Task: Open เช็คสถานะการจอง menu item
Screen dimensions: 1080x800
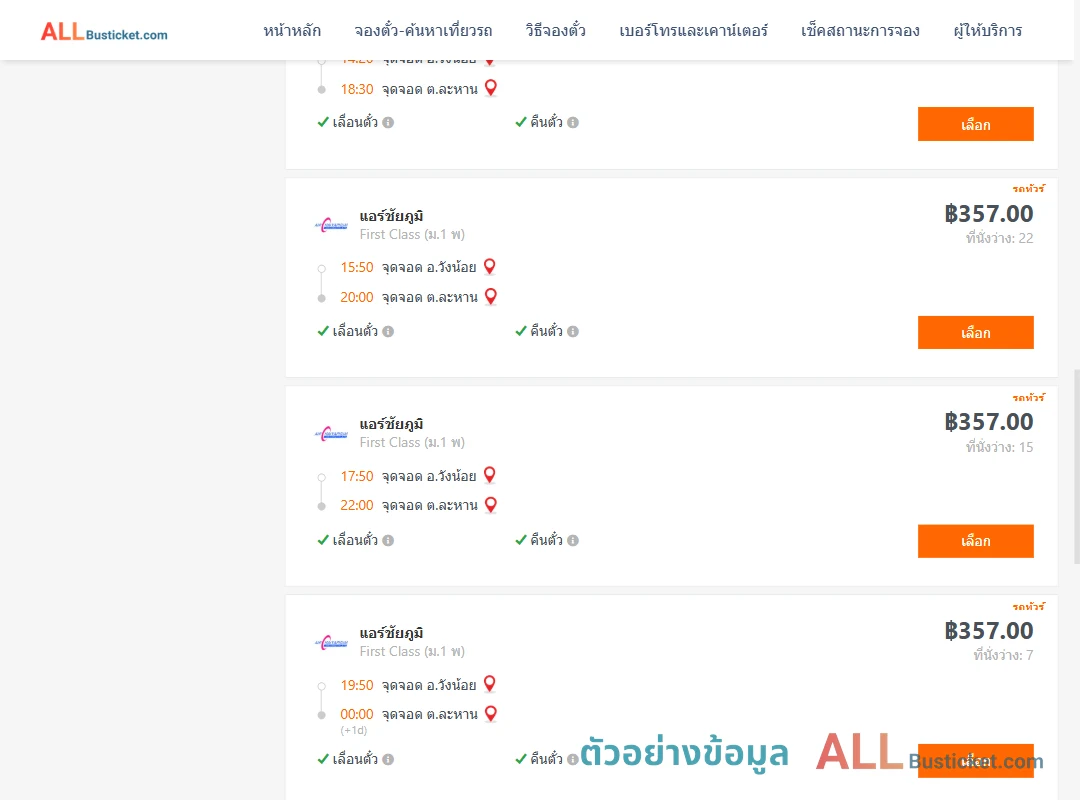Action: pos(860,31)
